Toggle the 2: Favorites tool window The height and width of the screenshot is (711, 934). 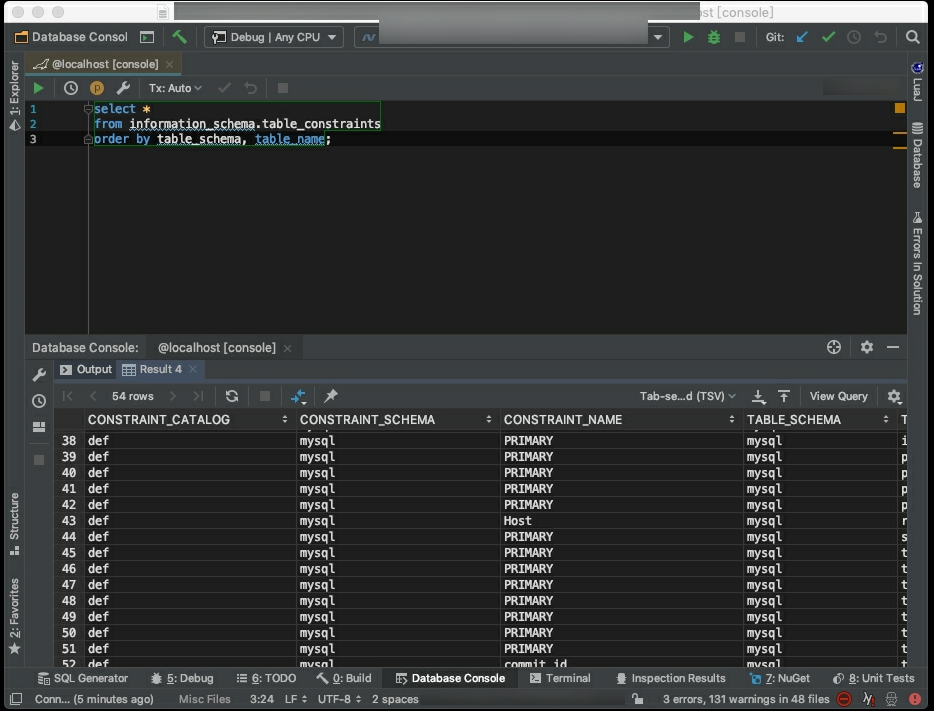tap(14, 616)
